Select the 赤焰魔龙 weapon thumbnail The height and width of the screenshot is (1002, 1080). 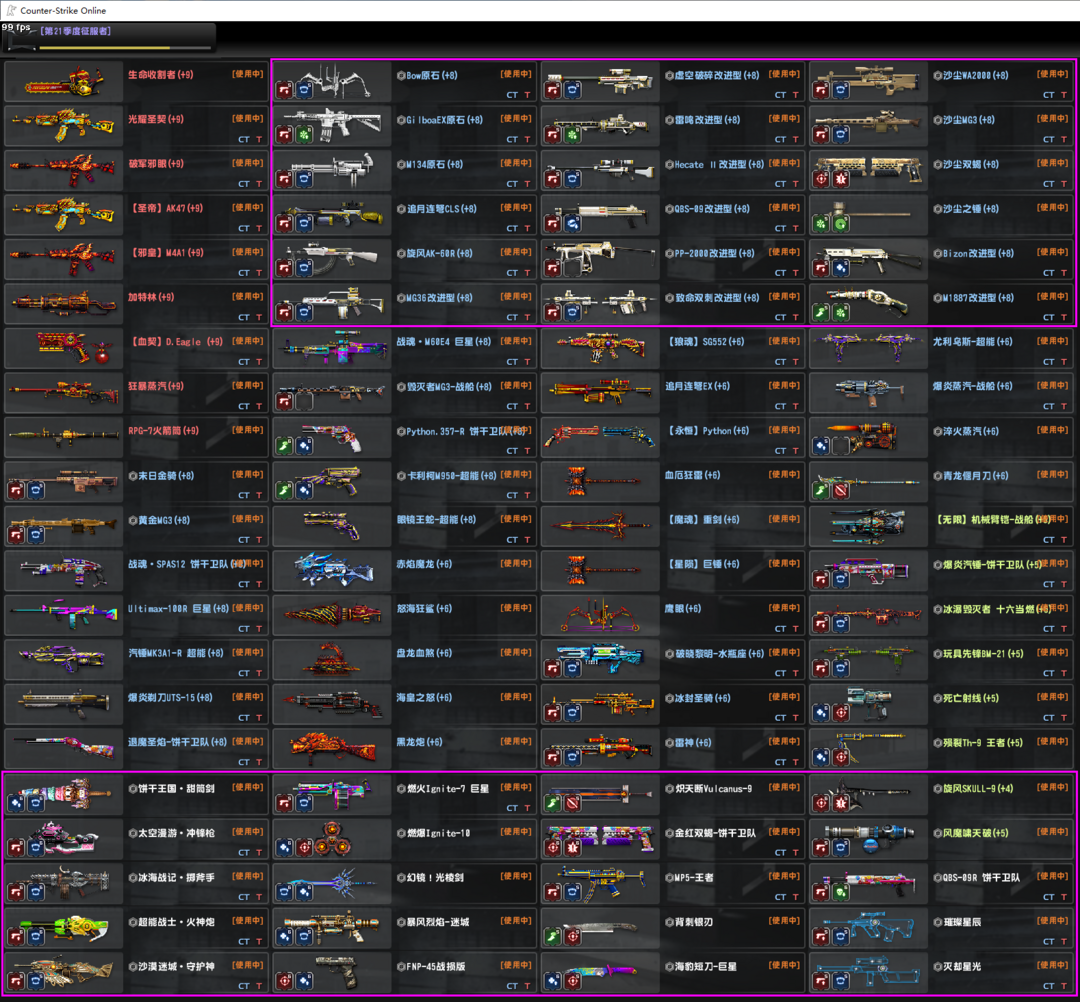[332, 570]
